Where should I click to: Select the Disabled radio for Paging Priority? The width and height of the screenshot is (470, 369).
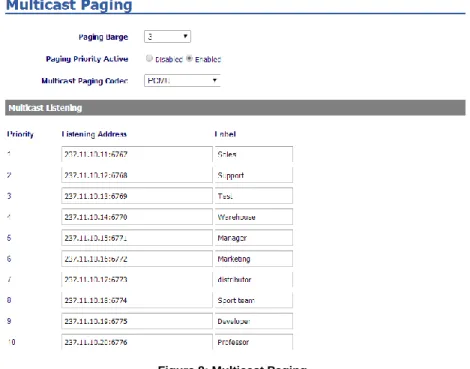(x=149, y=59)
